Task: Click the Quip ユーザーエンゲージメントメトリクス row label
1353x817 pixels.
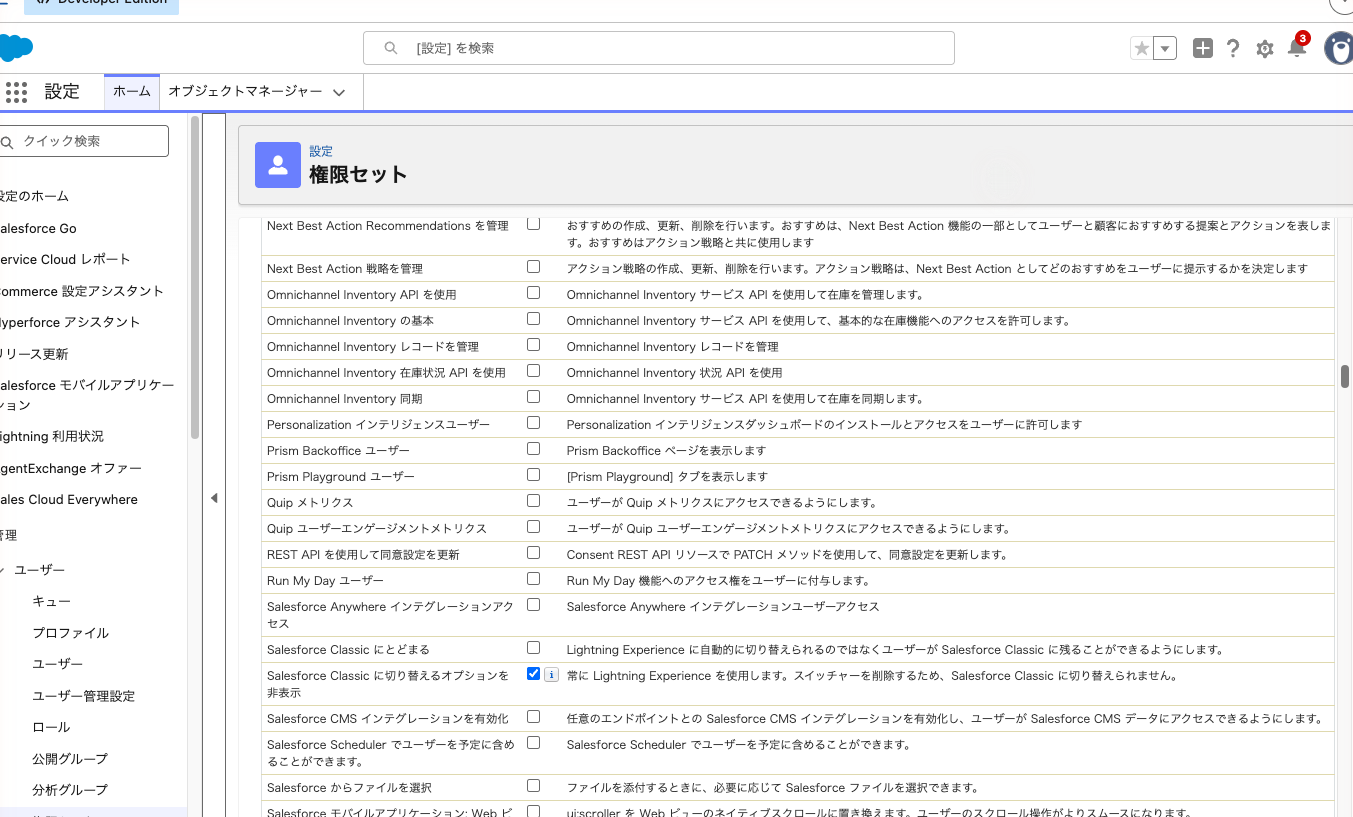Action: (x=377, y=529)
